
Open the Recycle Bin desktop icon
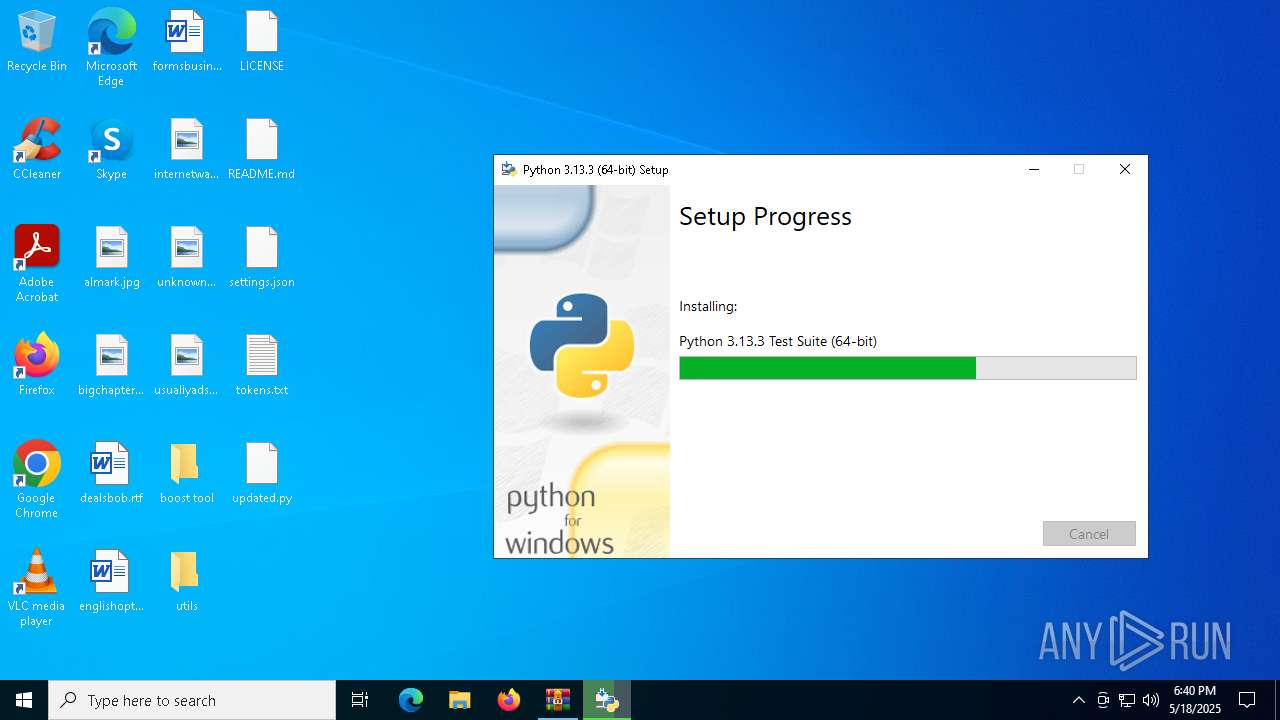click(37, 42)
